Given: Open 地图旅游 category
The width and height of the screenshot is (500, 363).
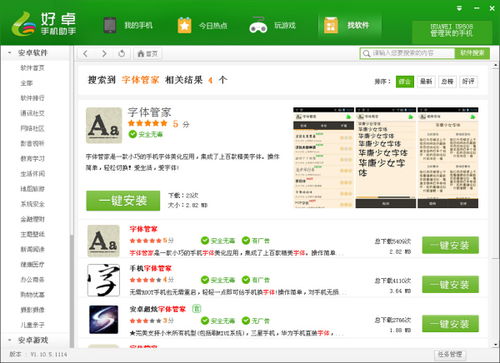Looking at the screenshot, I should (x=32, y=189).
